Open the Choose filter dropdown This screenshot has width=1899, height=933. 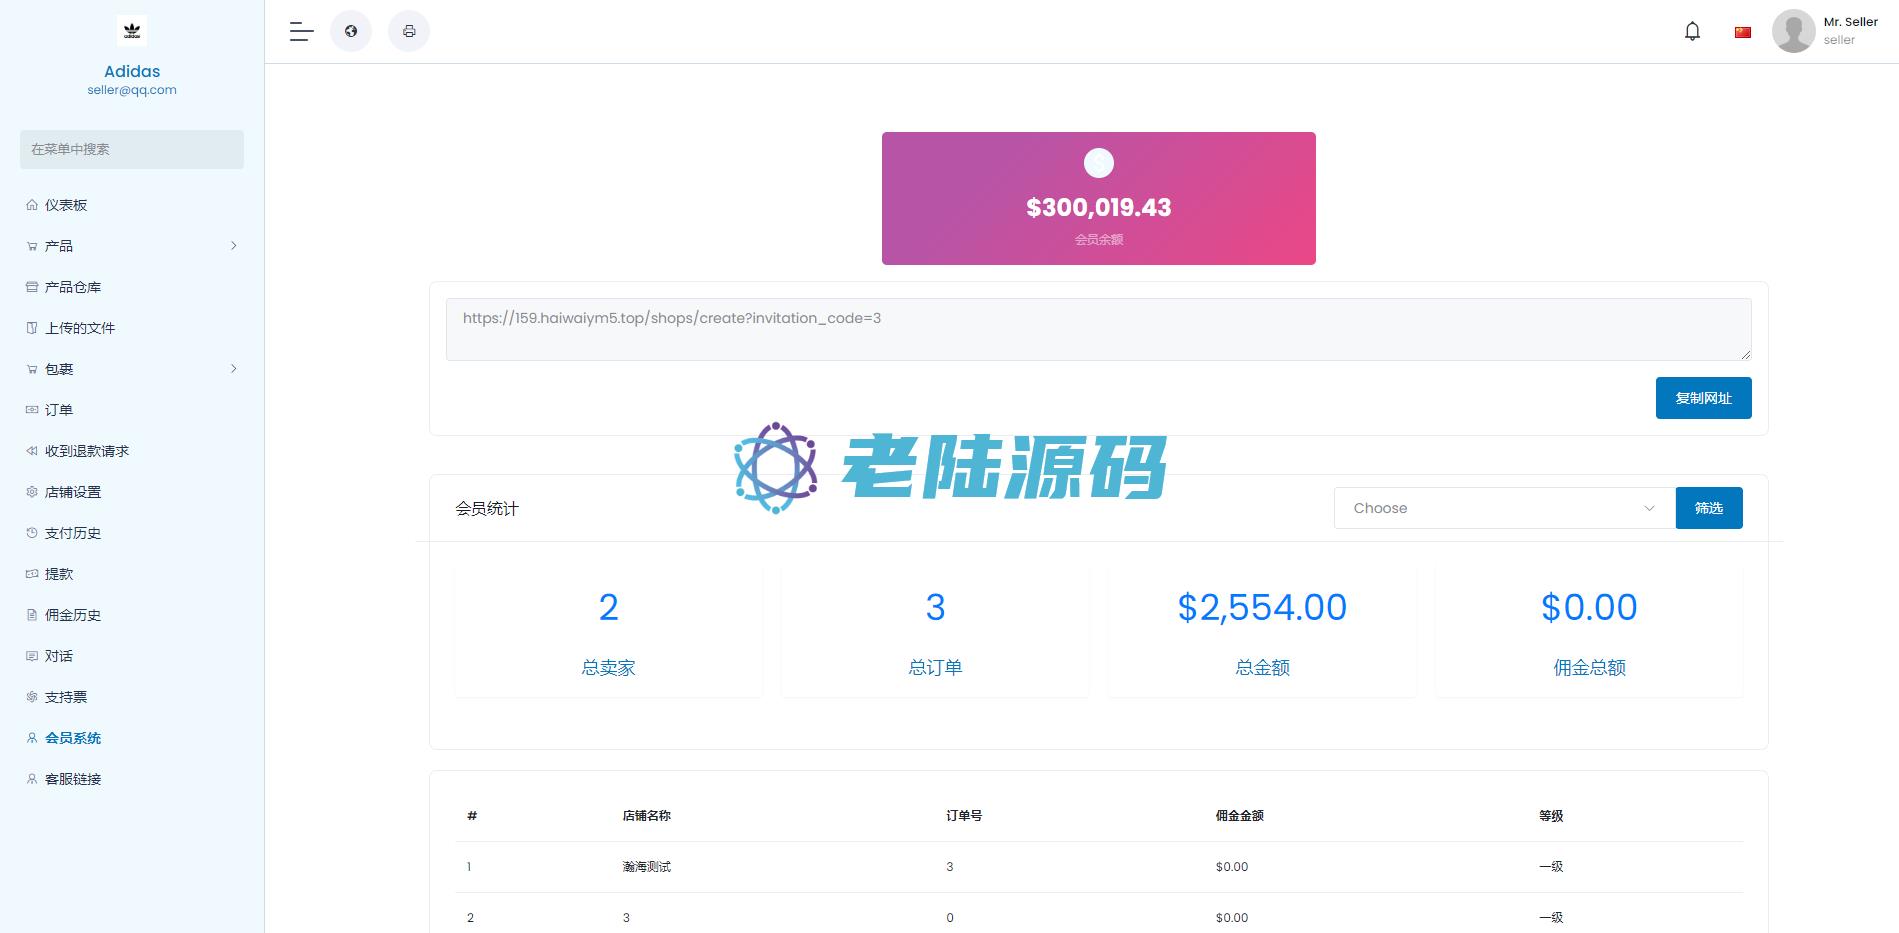[1504, 508]
